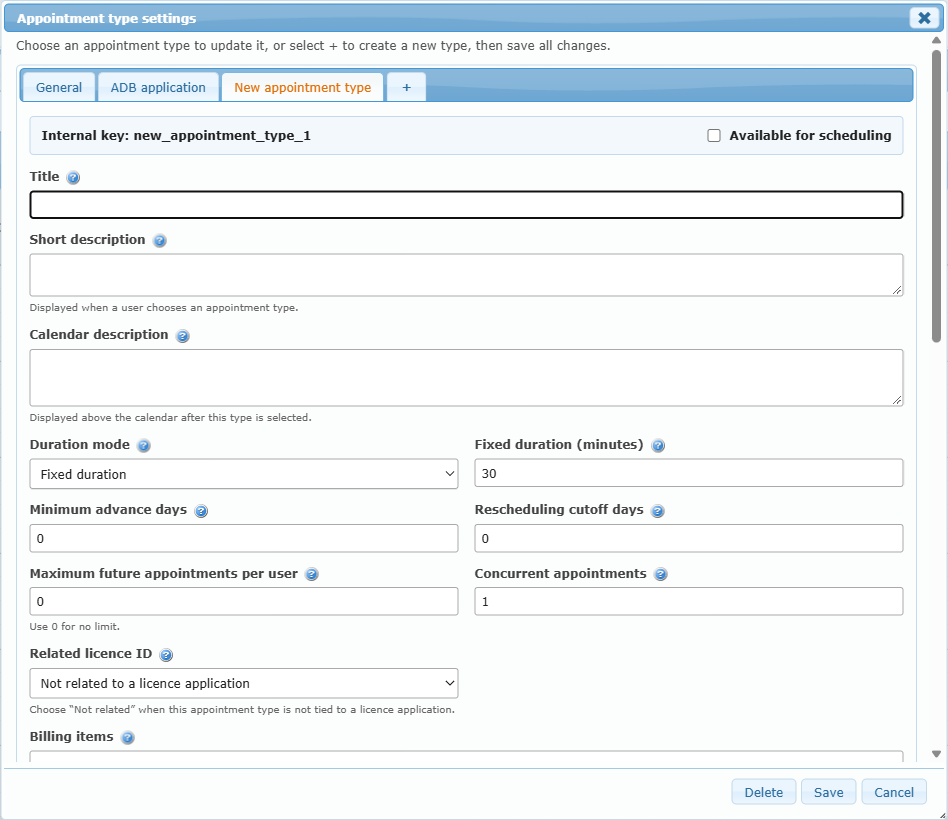Focus the Calendar description textarea
Image resolution: width=948 pixels, height=820 pixels.
point(466,378)
